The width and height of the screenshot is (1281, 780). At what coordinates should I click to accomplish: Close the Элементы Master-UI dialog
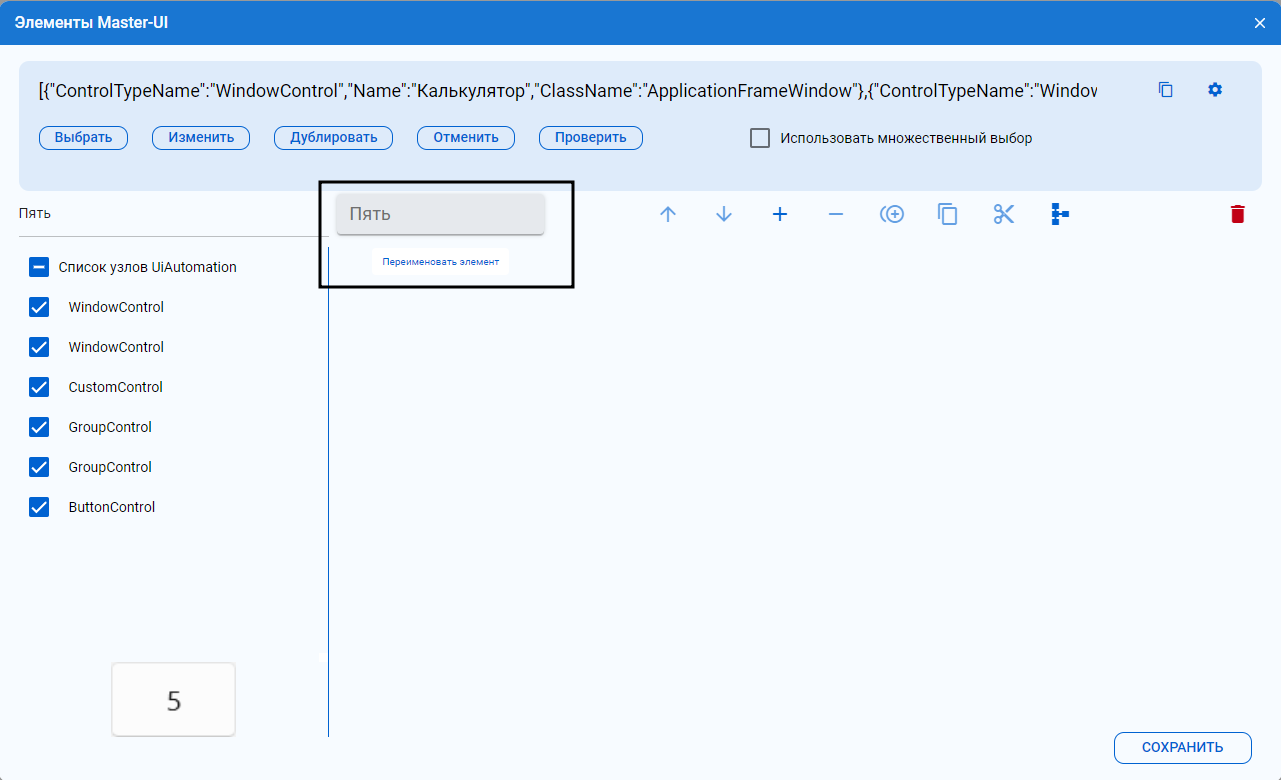pos(1260,22)
